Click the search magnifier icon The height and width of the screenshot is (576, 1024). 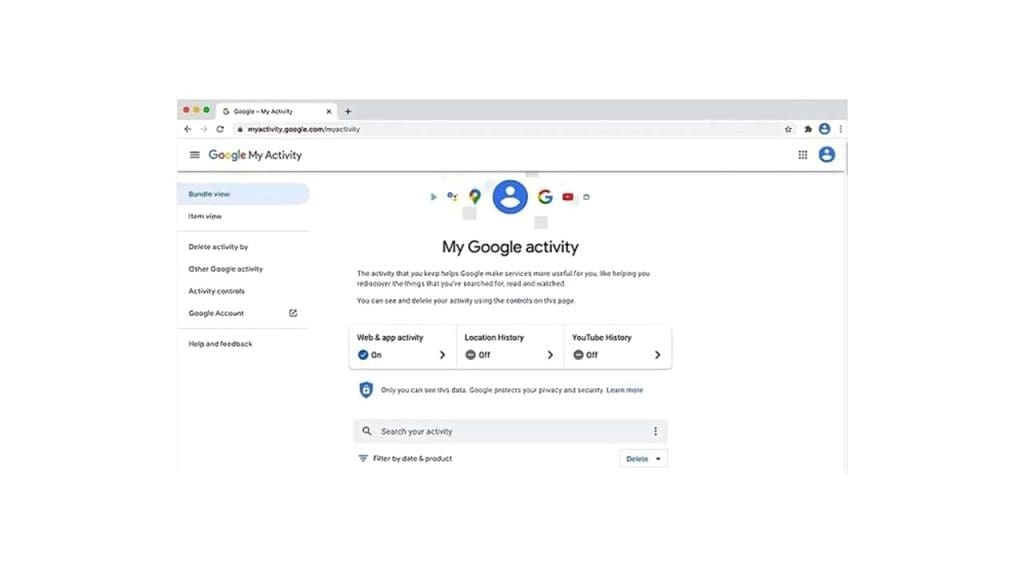point(367,431)
